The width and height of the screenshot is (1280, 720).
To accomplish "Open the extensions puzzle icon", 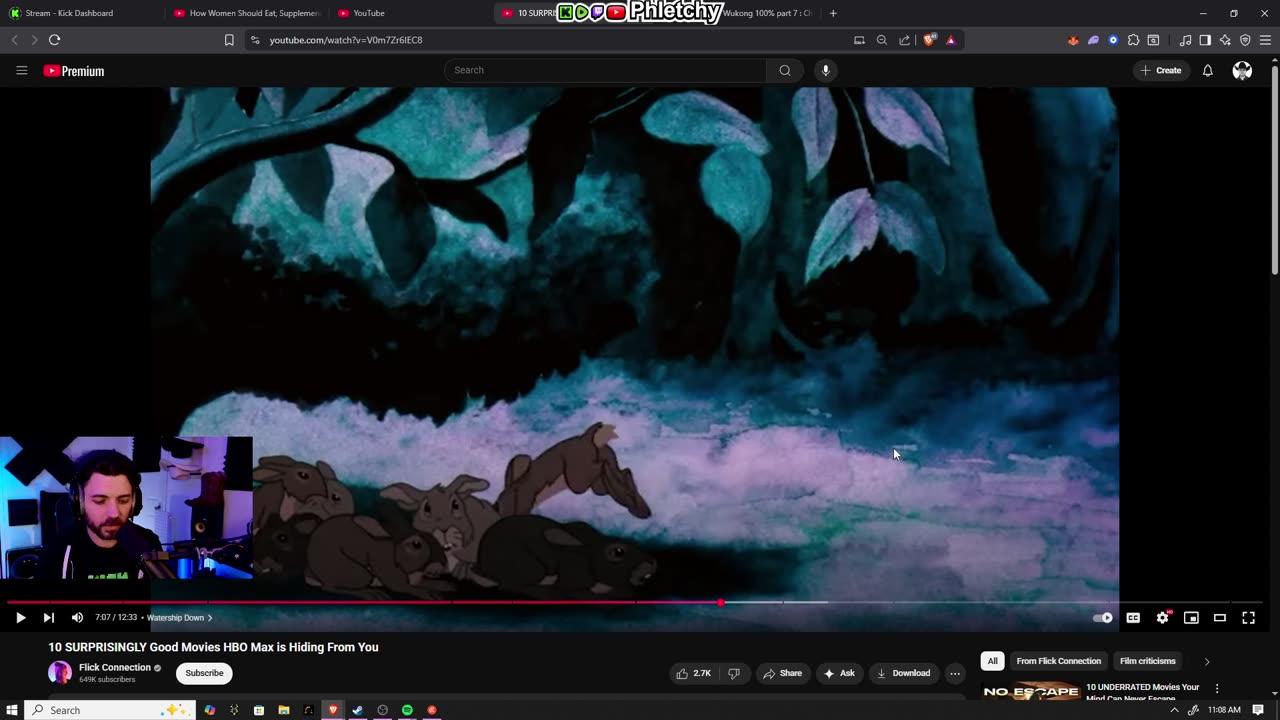I will pyautogui.click(x=1133, y=40).
